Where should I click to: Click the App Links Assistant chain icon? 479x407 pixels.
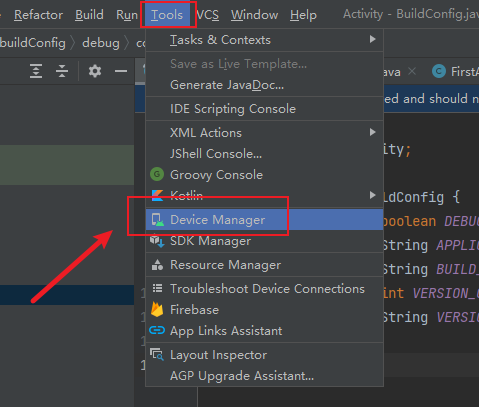157,330
